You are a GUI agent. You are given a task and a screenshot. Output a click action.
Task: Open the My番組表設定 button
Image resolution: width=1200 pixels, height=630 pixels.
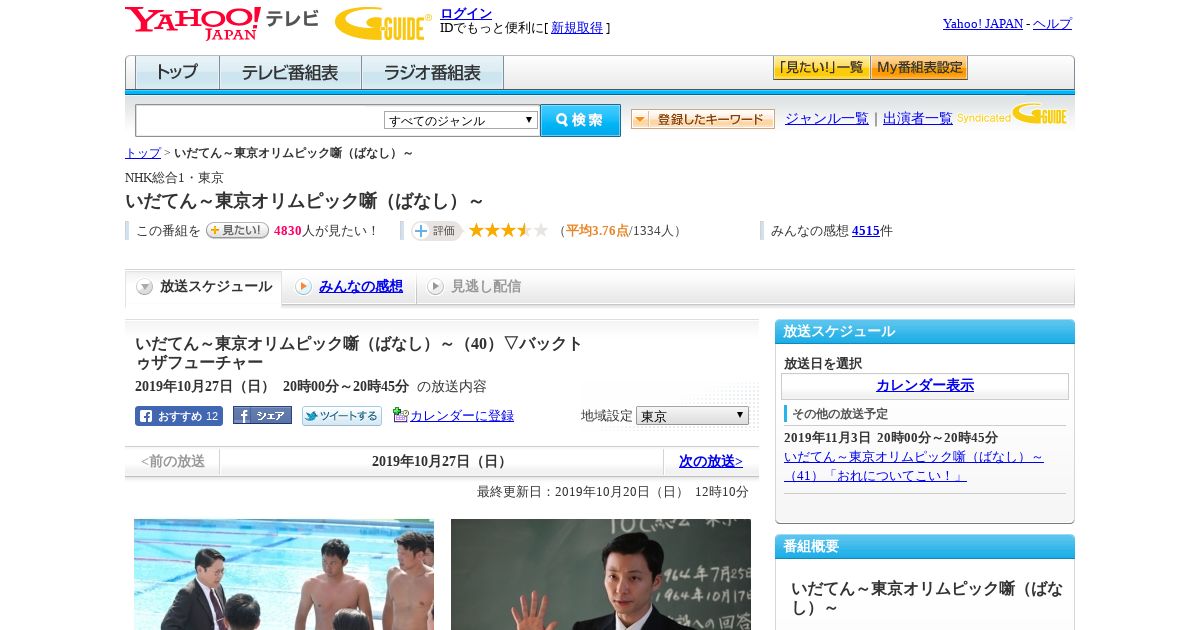919,68
